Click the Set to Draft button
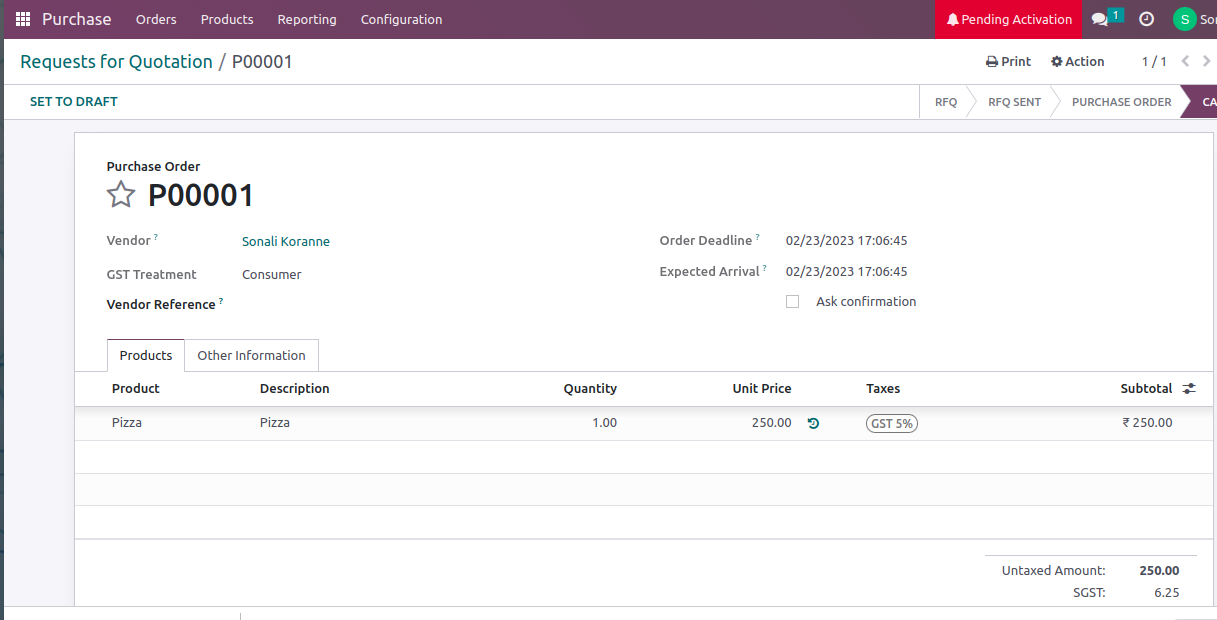 tap(74, 102)
